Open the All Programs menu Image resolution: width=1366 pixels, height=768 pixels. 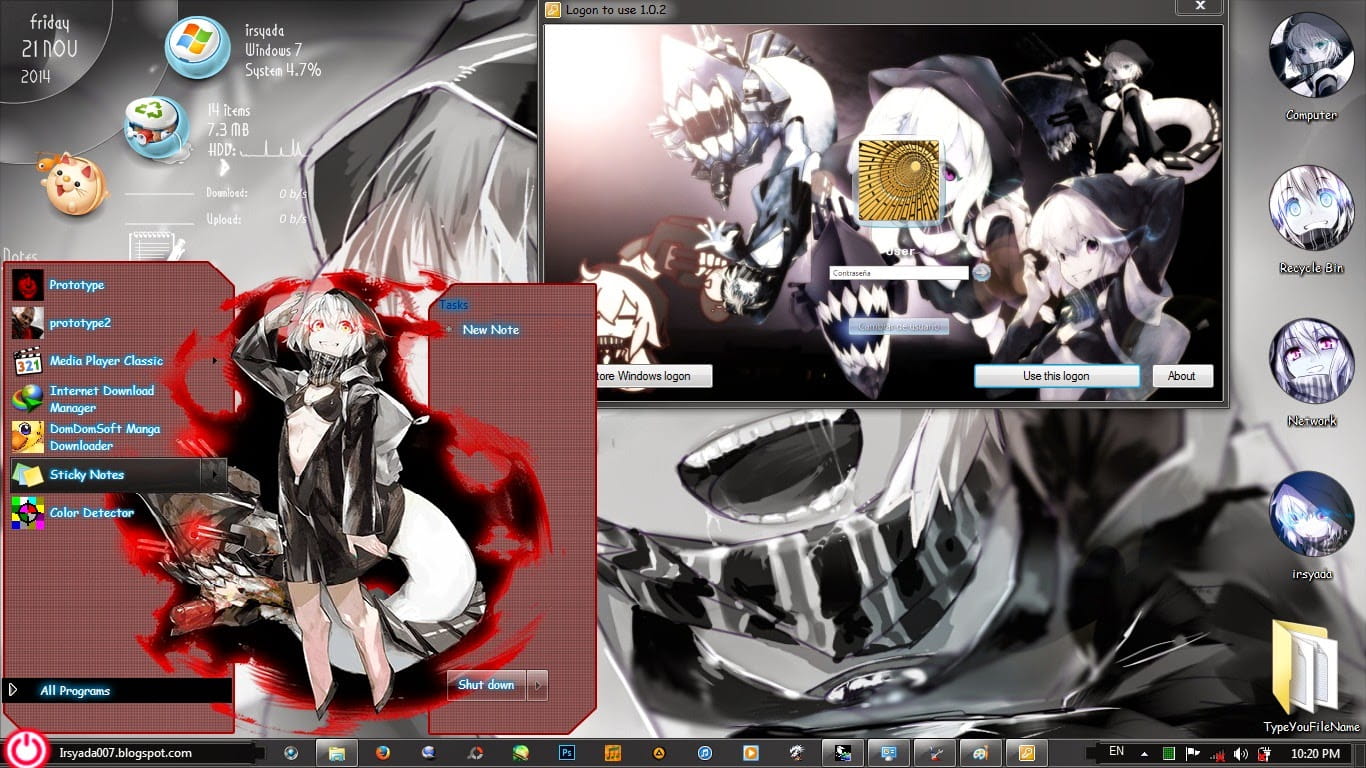[75, 690]
